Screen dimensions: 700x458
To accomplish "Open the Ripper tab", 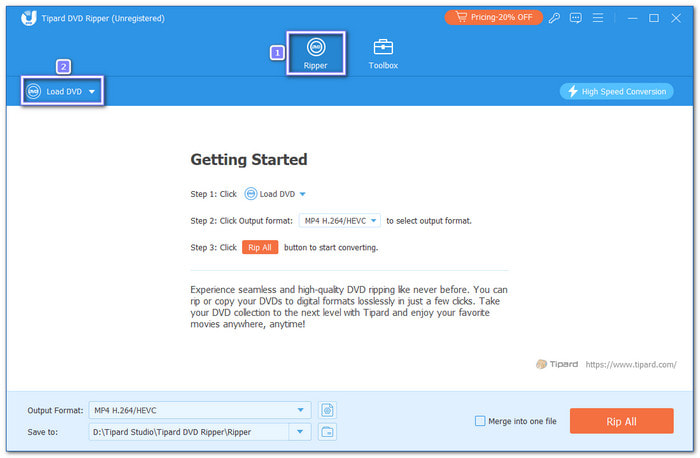I will (x=316, y=54).
